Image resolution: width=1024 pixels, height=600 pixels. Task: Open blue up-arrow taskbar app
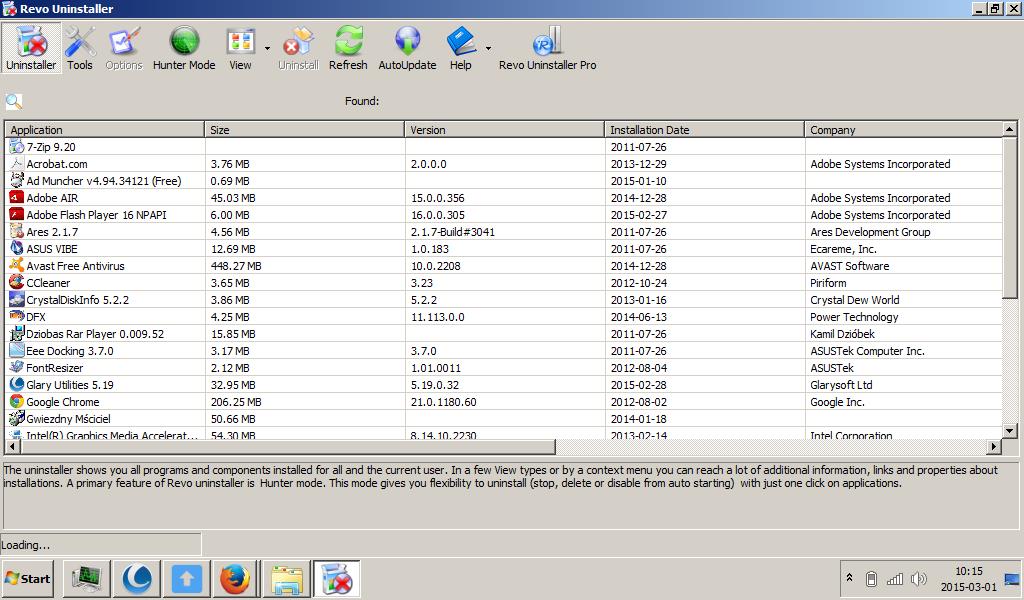click(x=187, y=578)
